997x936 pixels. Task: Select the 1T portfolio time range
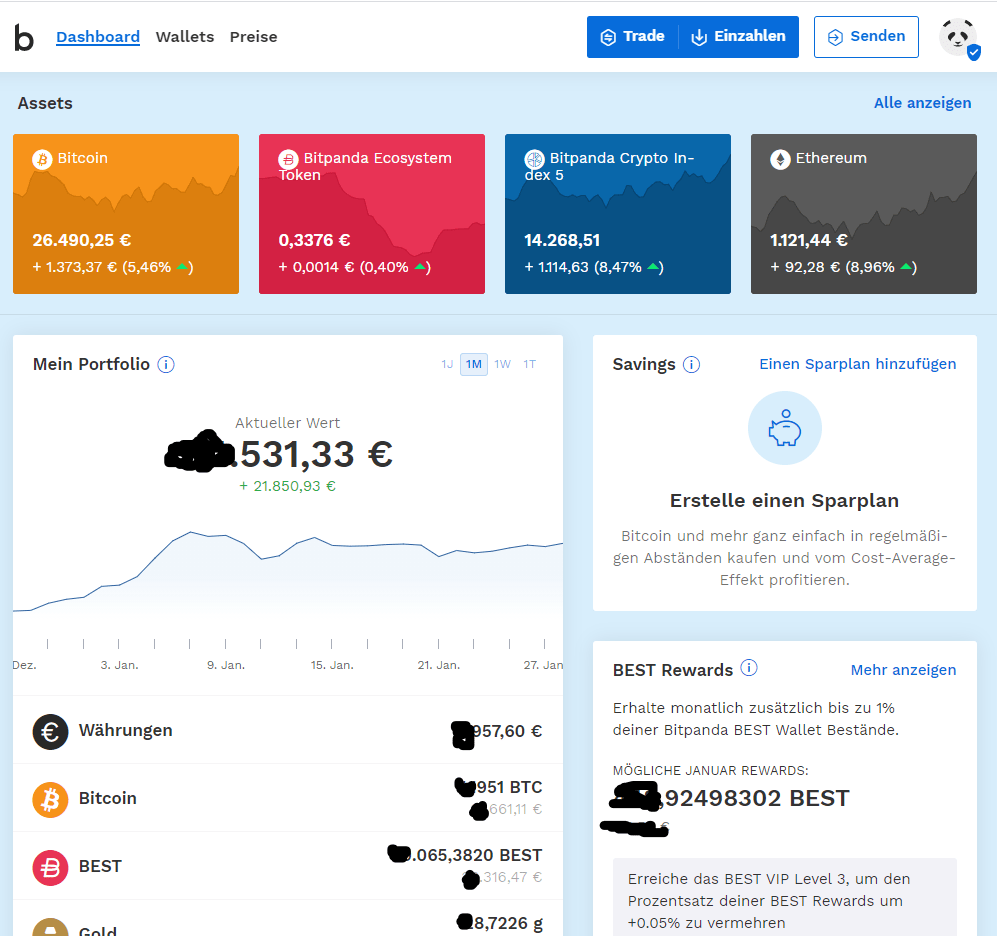coord(530,364)
